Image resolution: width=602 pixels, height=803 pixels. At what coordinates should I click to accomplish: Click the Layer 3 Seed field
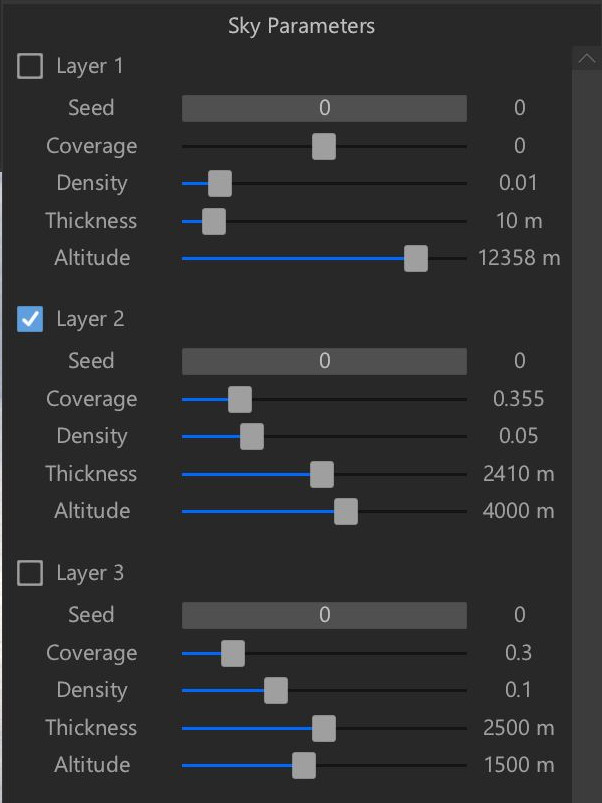324,615
